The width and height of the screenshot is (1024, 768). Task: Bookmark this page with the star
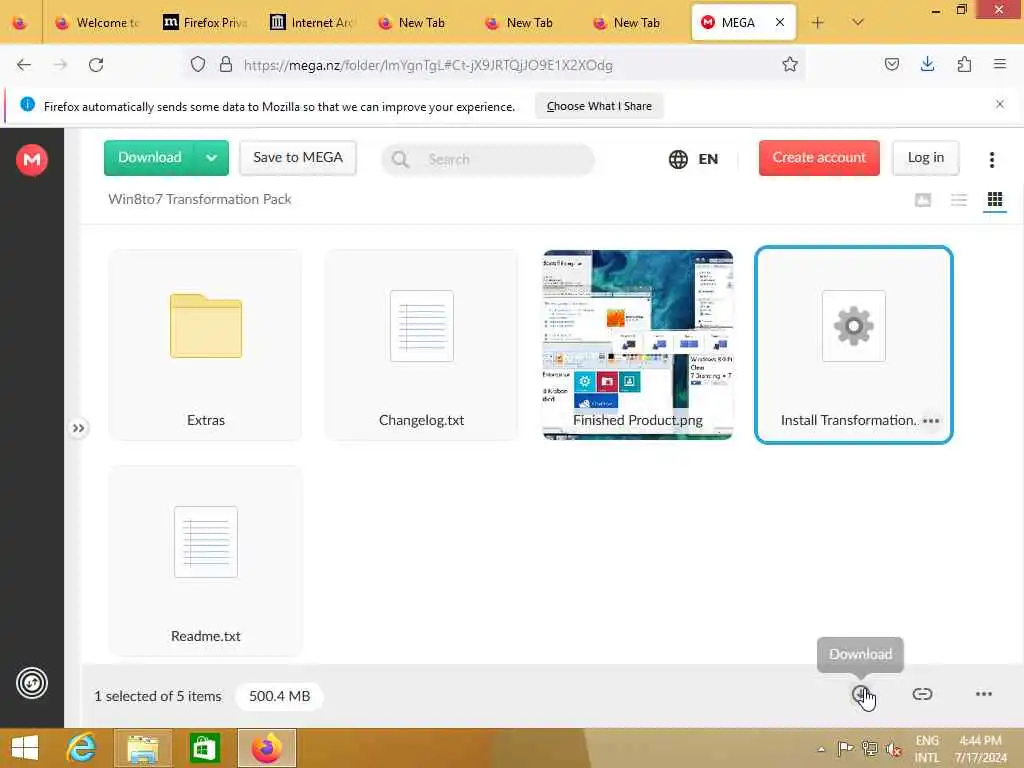click(790, 64)
